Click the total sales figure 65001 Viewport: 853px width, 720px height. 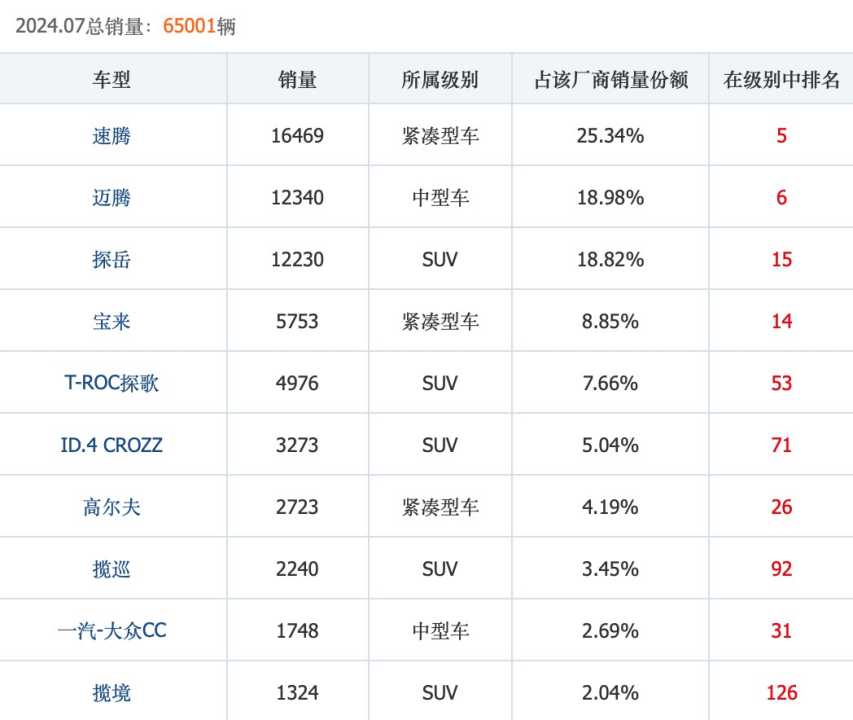pyautogui.click(x=189, y=26)
